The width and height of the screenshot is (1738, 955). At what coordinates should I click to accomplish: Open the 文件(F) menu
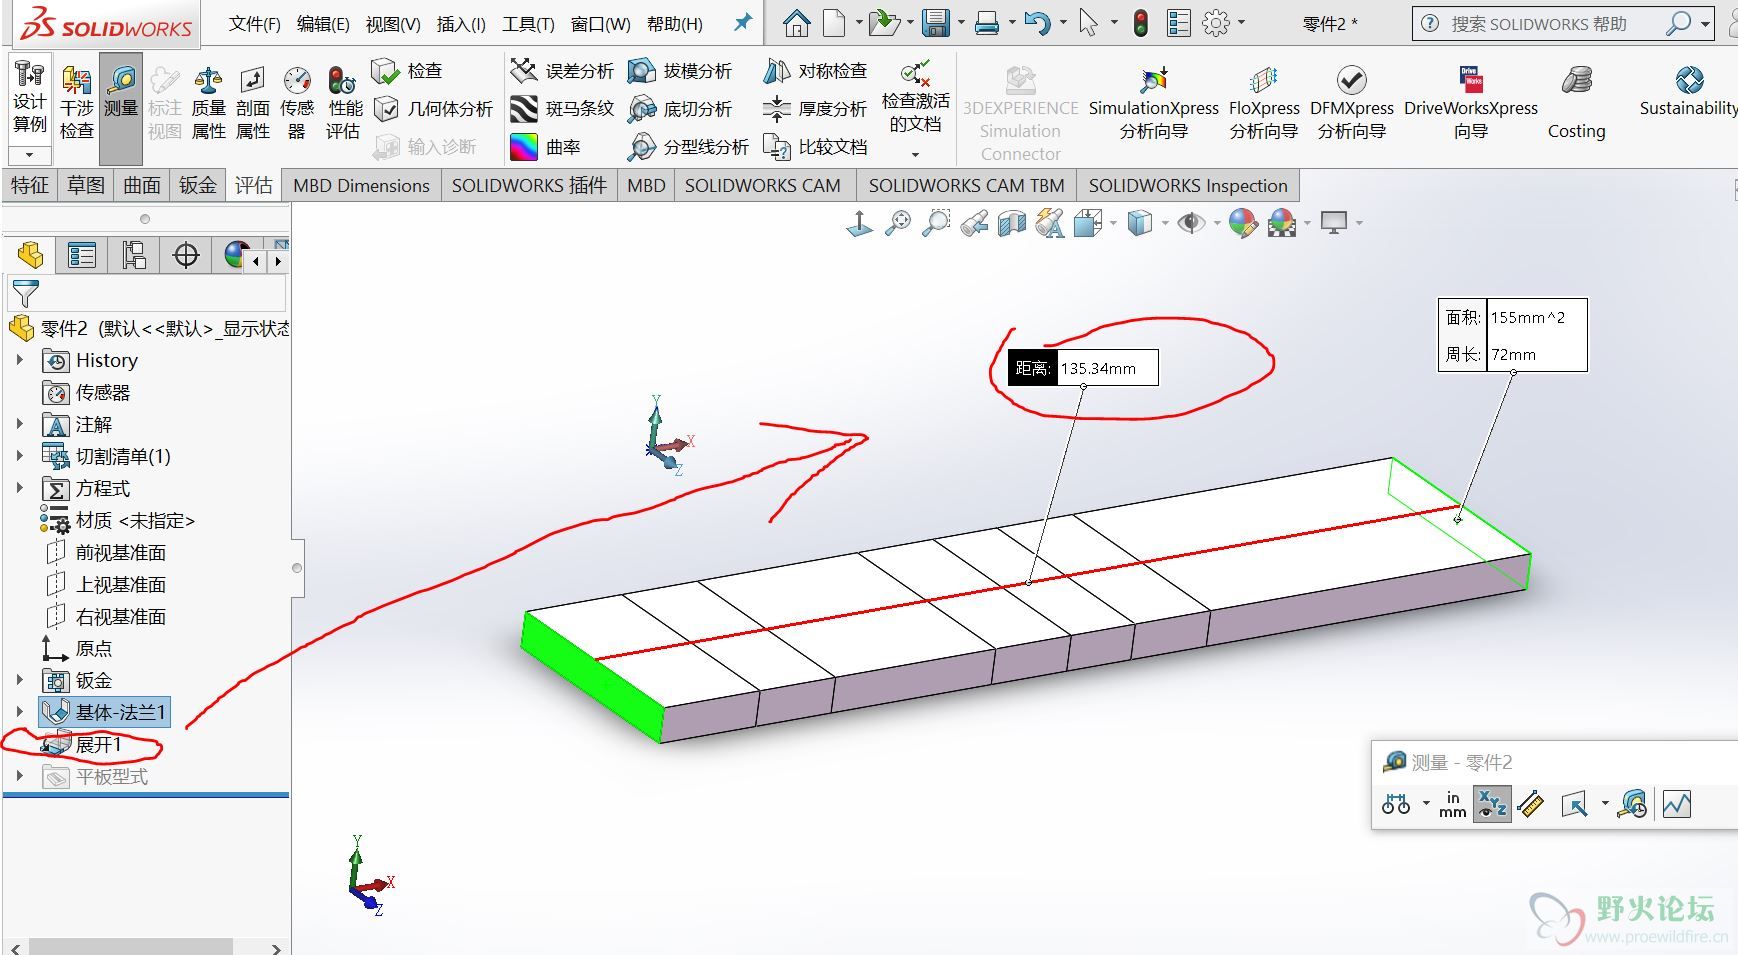254,24
